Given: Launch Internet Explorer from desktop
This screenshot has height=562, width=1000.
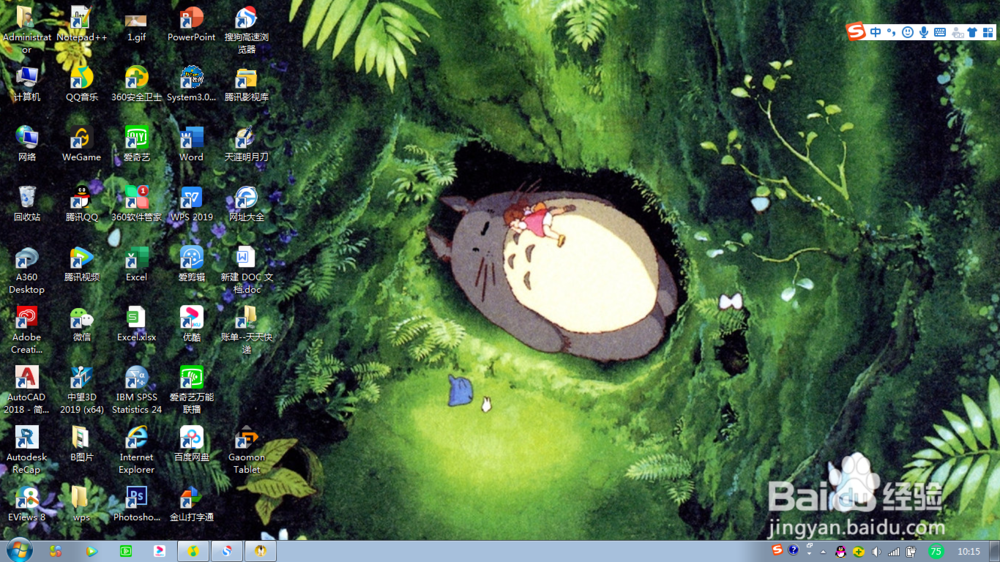Looking at the screenshot, I should tap(136, 450).
